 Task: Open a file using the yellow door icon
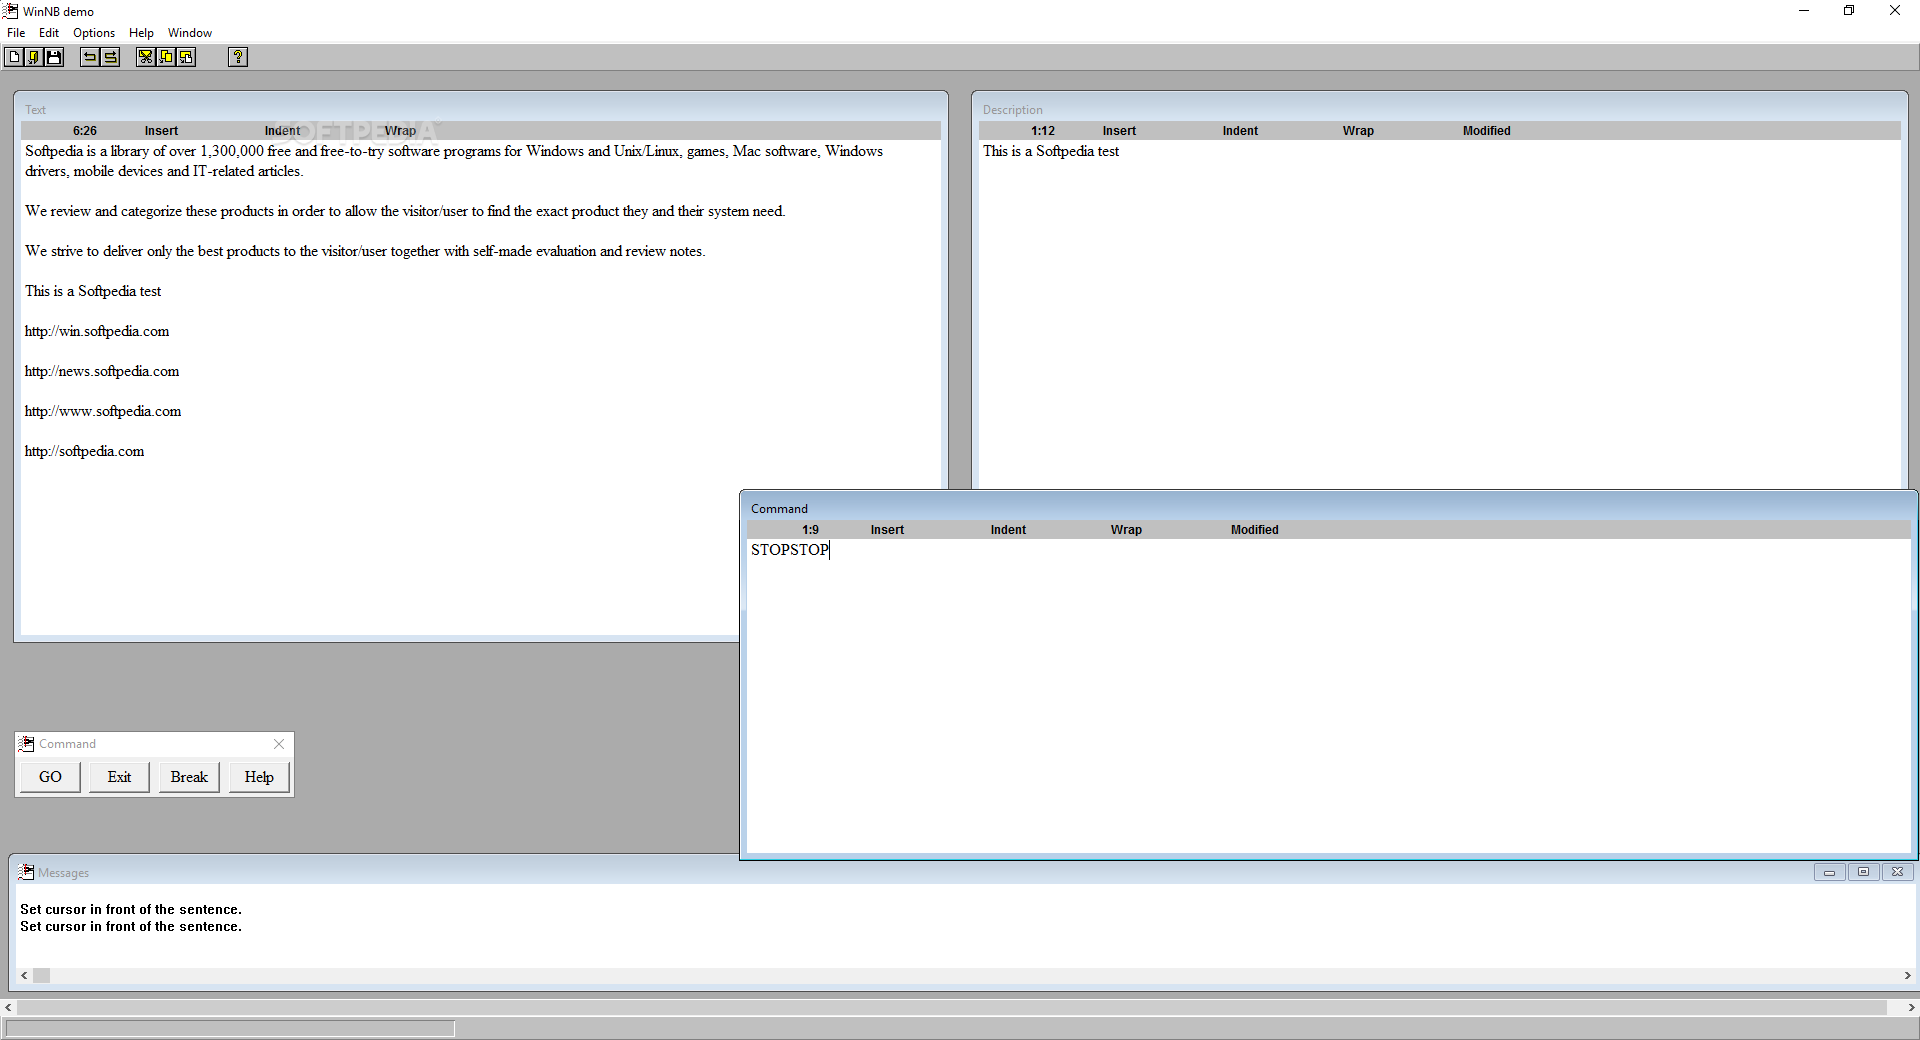click(x=34, y=57)
